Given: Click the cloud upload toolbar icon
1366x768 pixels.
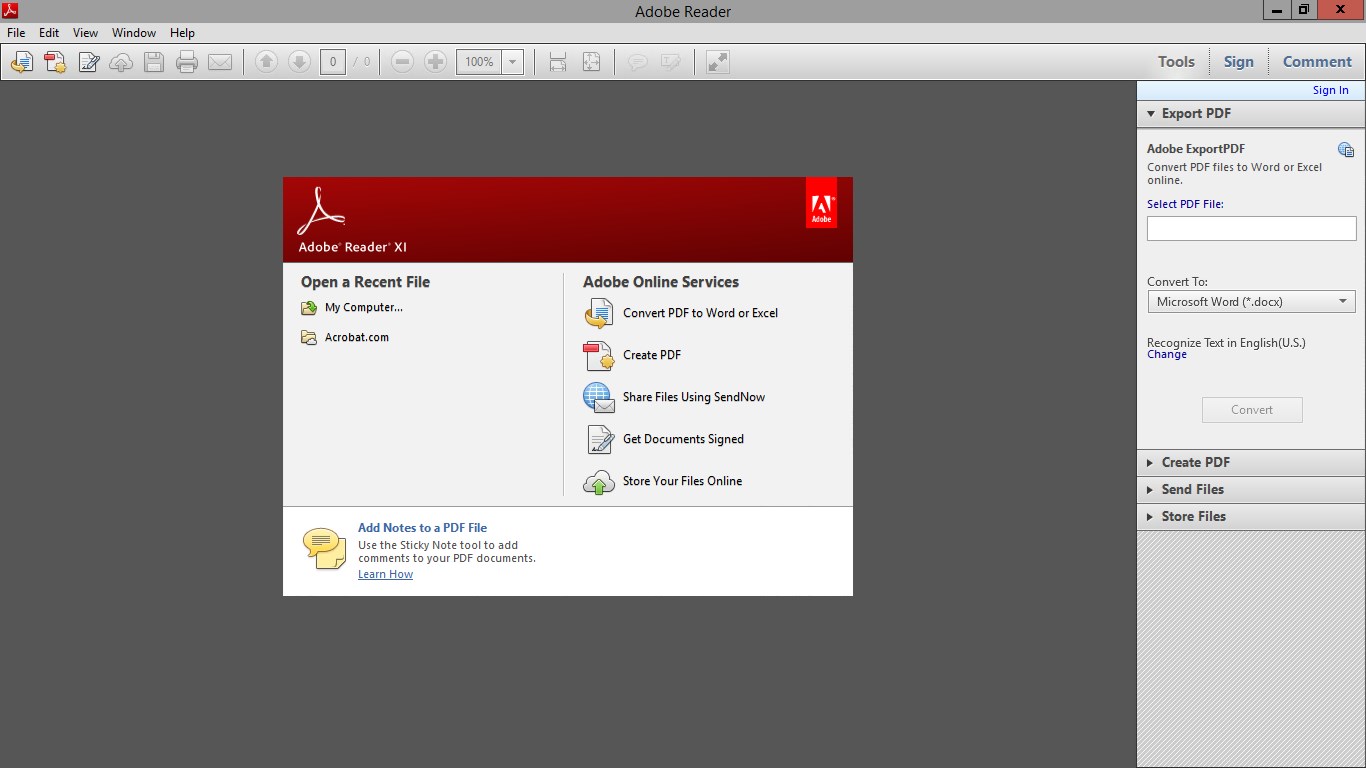Looking at the screenshot, I should click(121, 62).
